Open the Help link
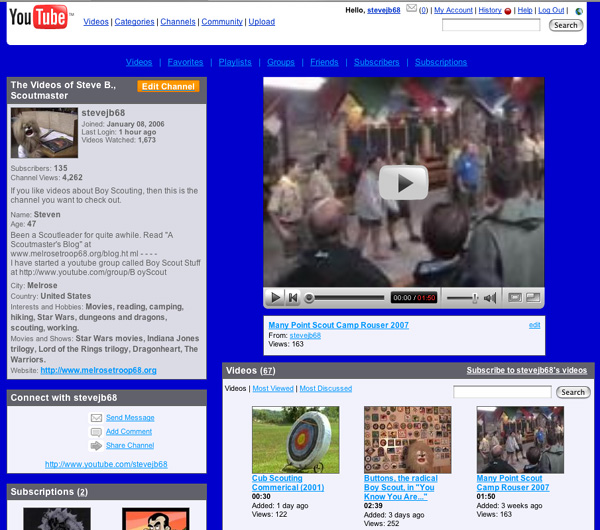Viewport: 600px width, 530px height. click(x=525, y=10)
